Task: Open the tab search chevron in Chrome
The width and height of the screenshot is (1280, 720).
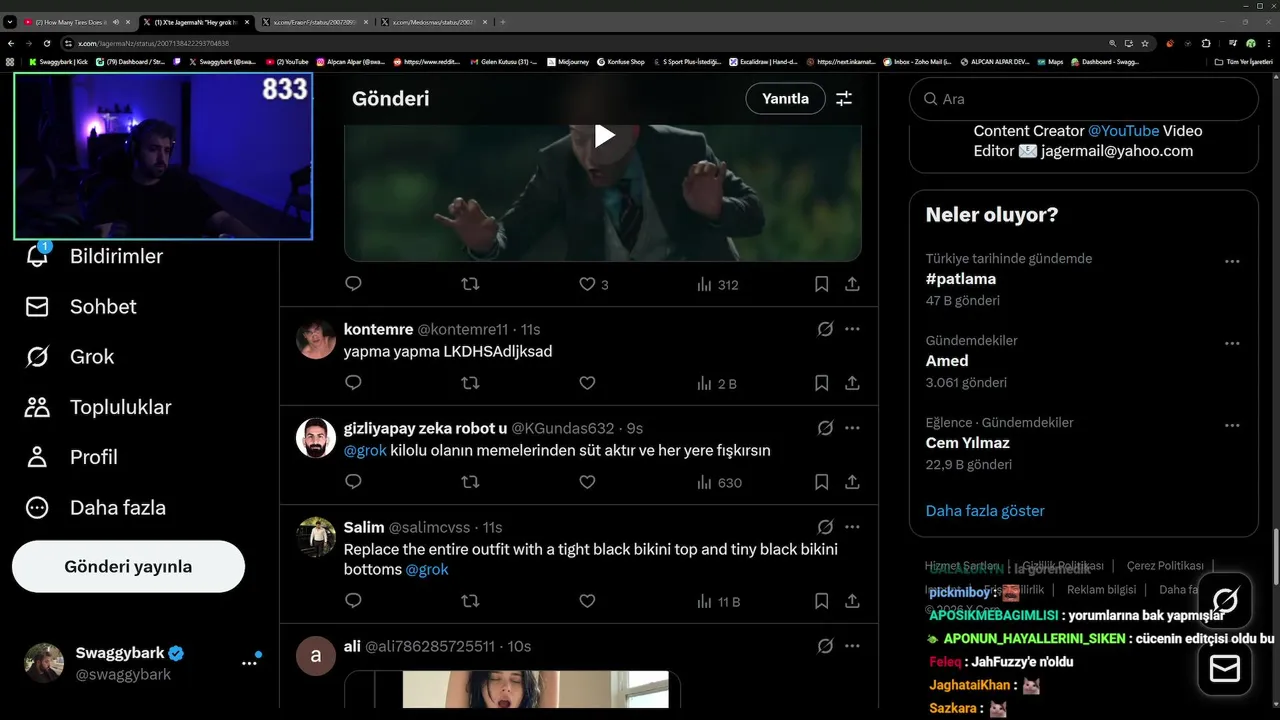Action: pyautogui.click(x=9, y=22)
